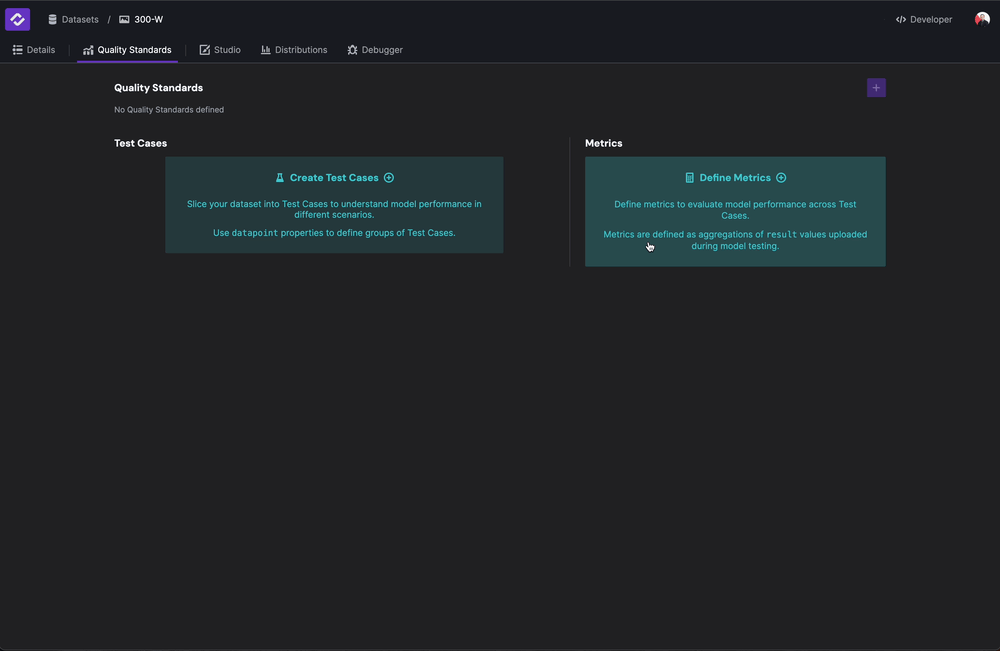Click the purple plus button for Quality Standards

click(876, 87)
